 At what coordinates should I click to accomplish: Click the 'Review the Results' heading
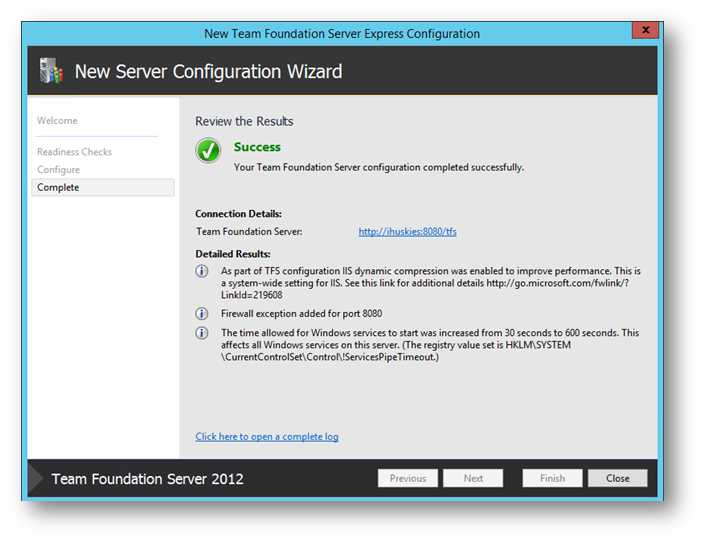[244, 121]
